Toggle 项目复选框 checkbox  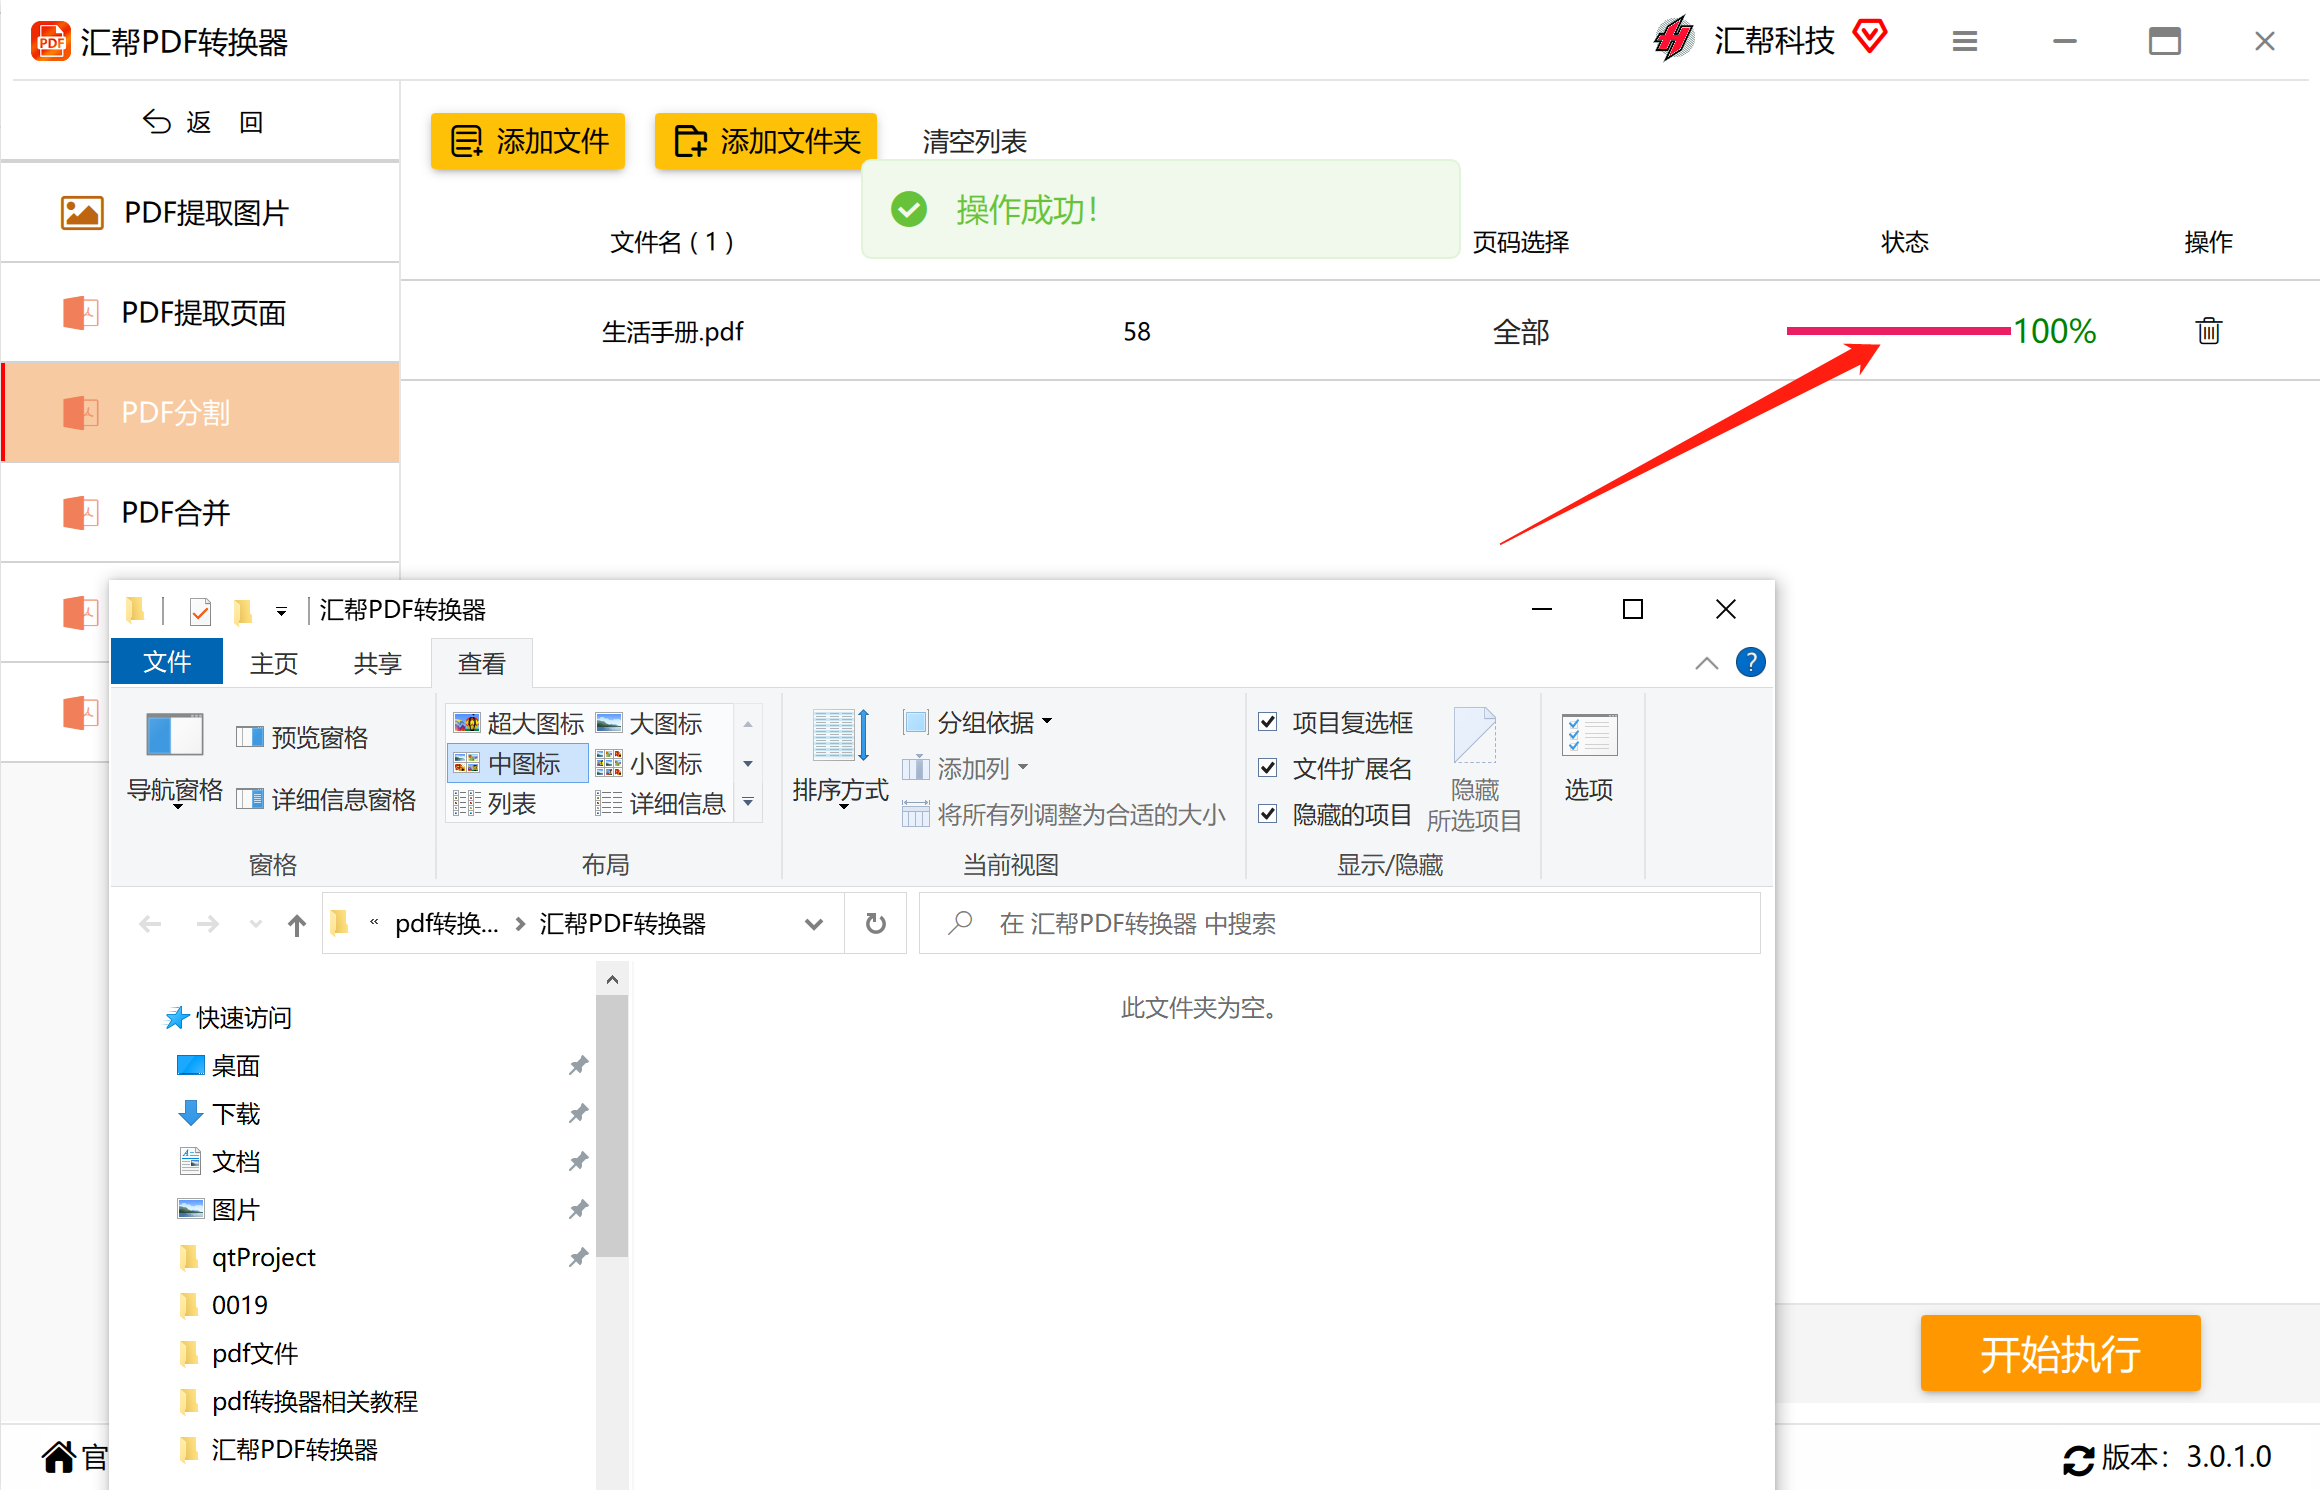pos(1267,721)
